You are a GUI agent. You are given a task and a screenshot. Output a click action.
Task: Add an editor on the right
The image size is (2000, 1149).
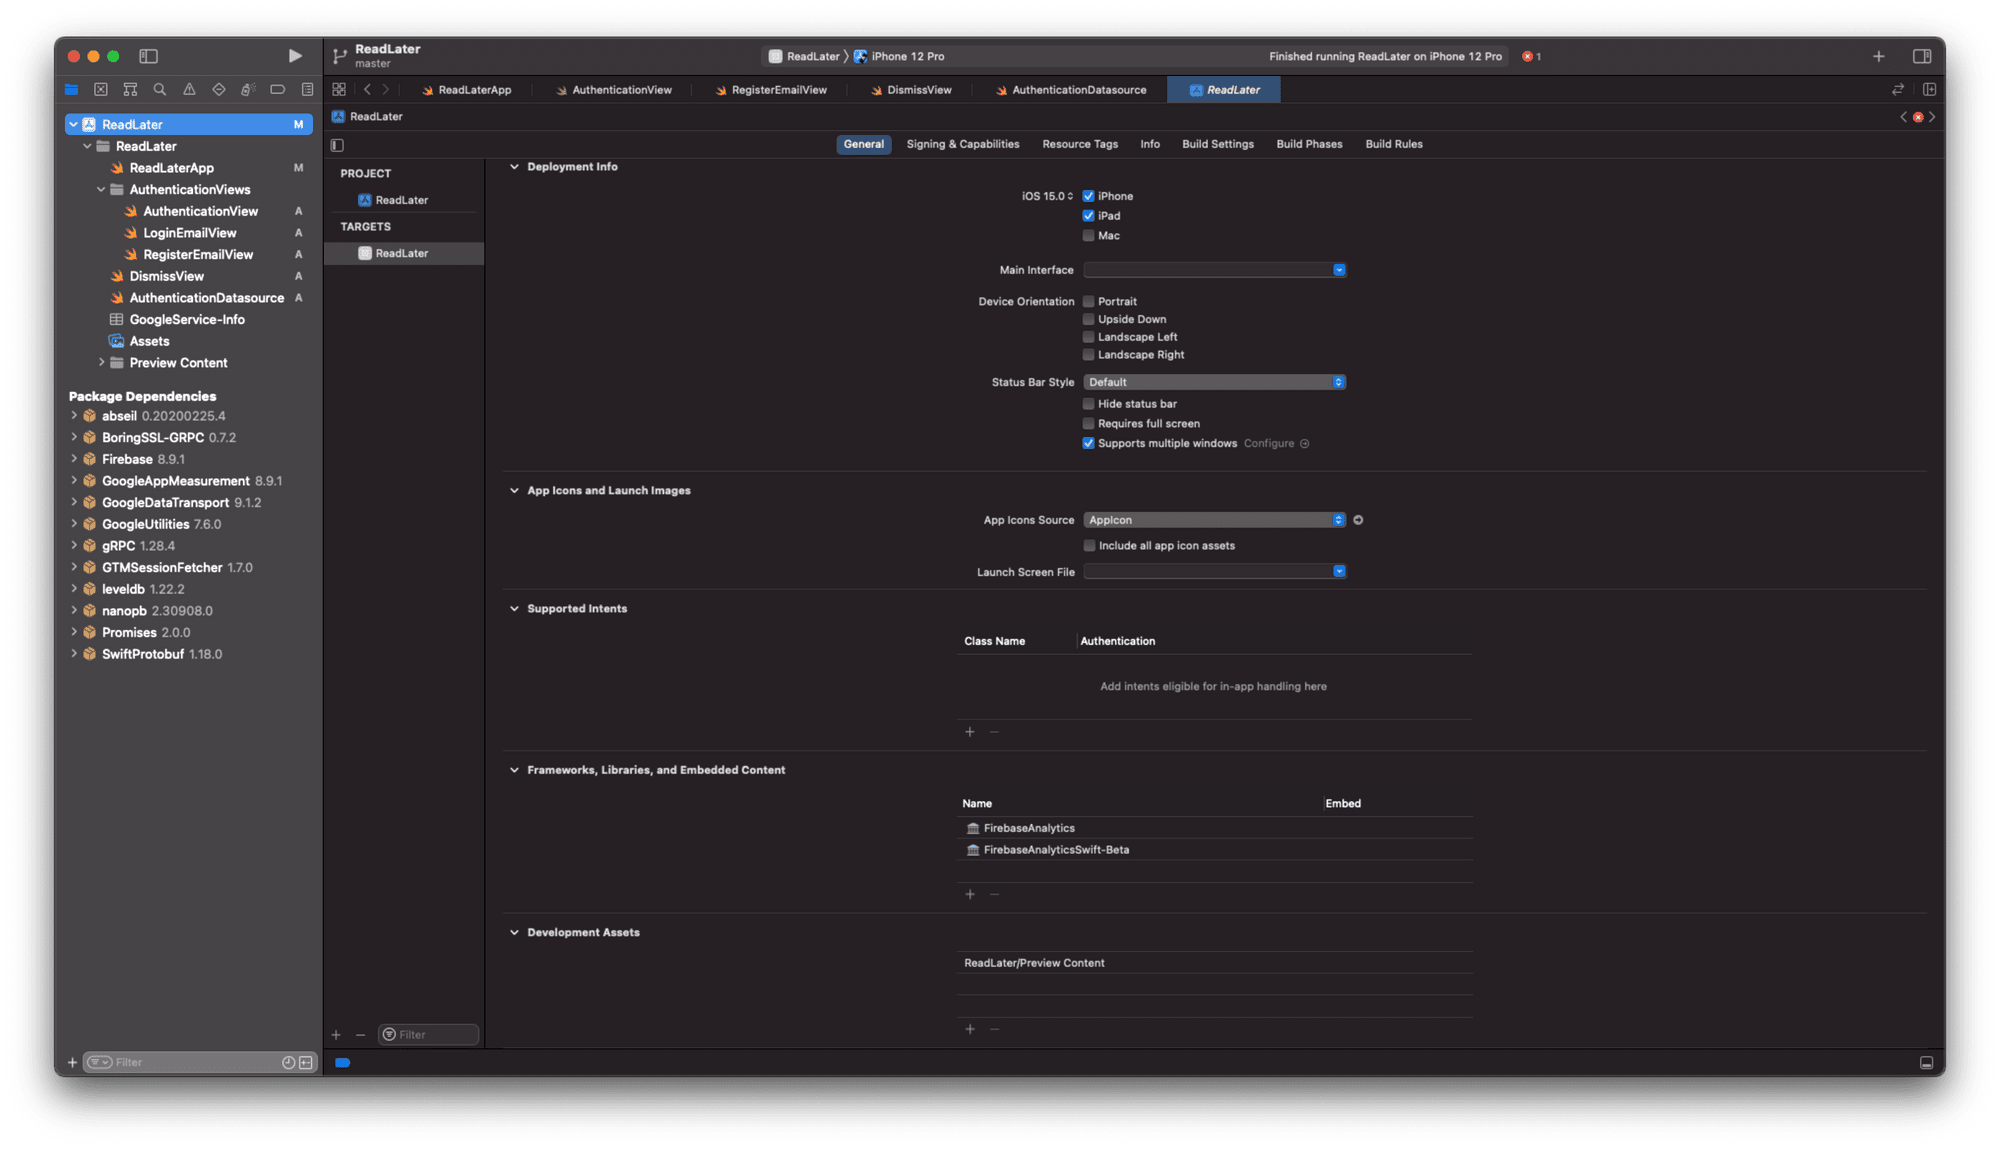point(1930,90)
